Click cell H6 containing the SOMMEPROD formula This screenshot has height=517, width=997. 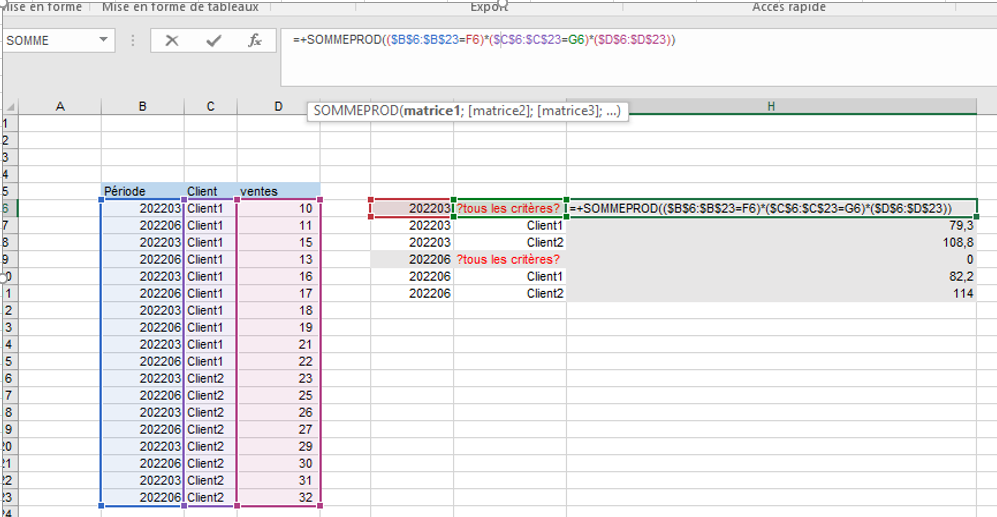771,209
